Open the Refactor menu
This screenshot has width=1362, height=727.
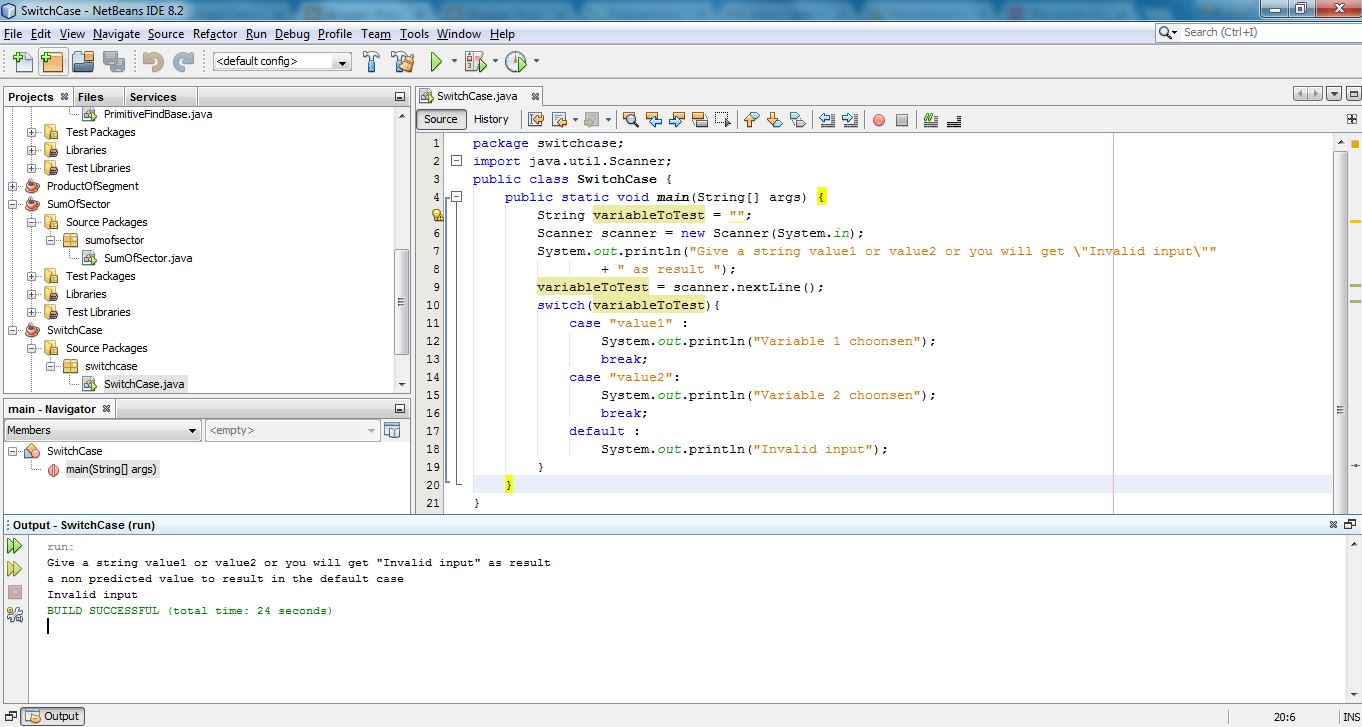[214, 33]
